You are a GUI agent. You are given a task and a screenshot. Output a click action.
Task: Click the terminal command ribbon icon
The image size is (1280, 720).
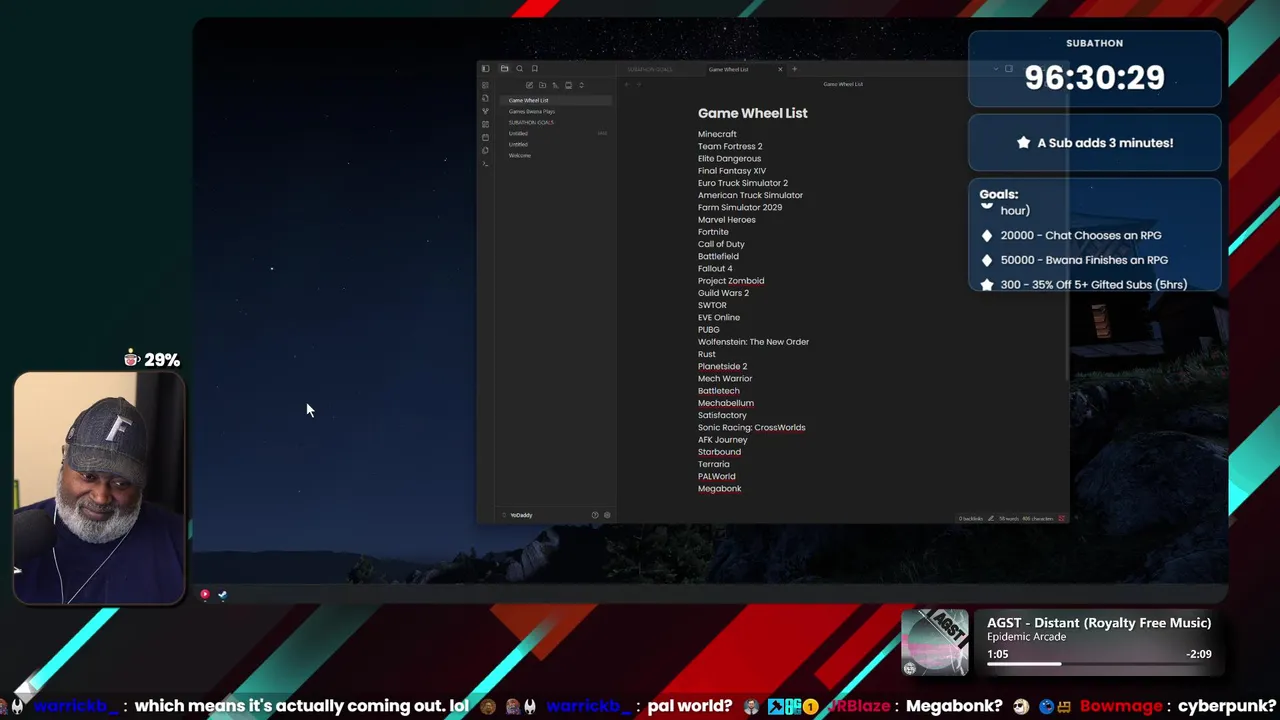point(485,164)
